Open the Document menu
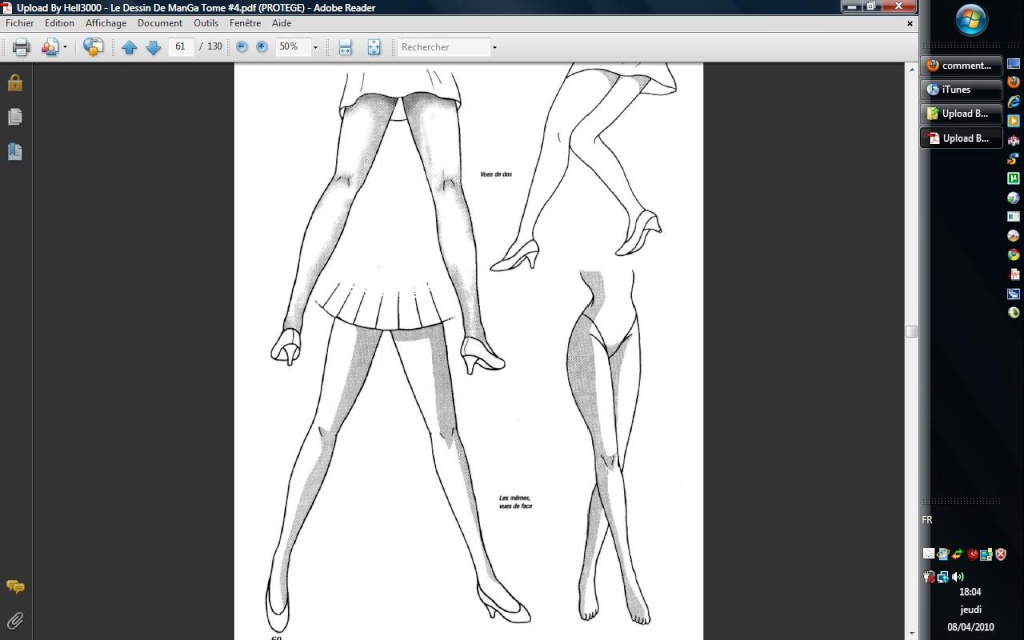 click(x=160, y=23)
